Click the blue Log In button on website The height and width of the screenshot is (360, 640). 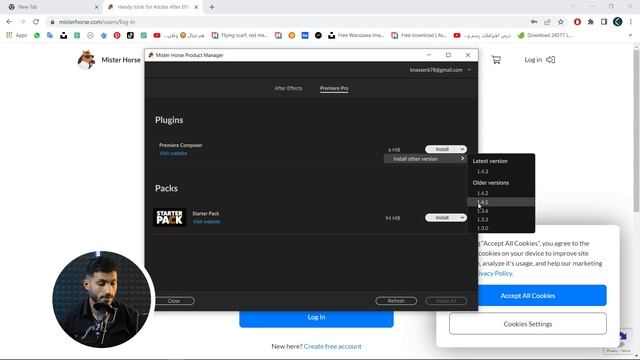coord(316,318)
